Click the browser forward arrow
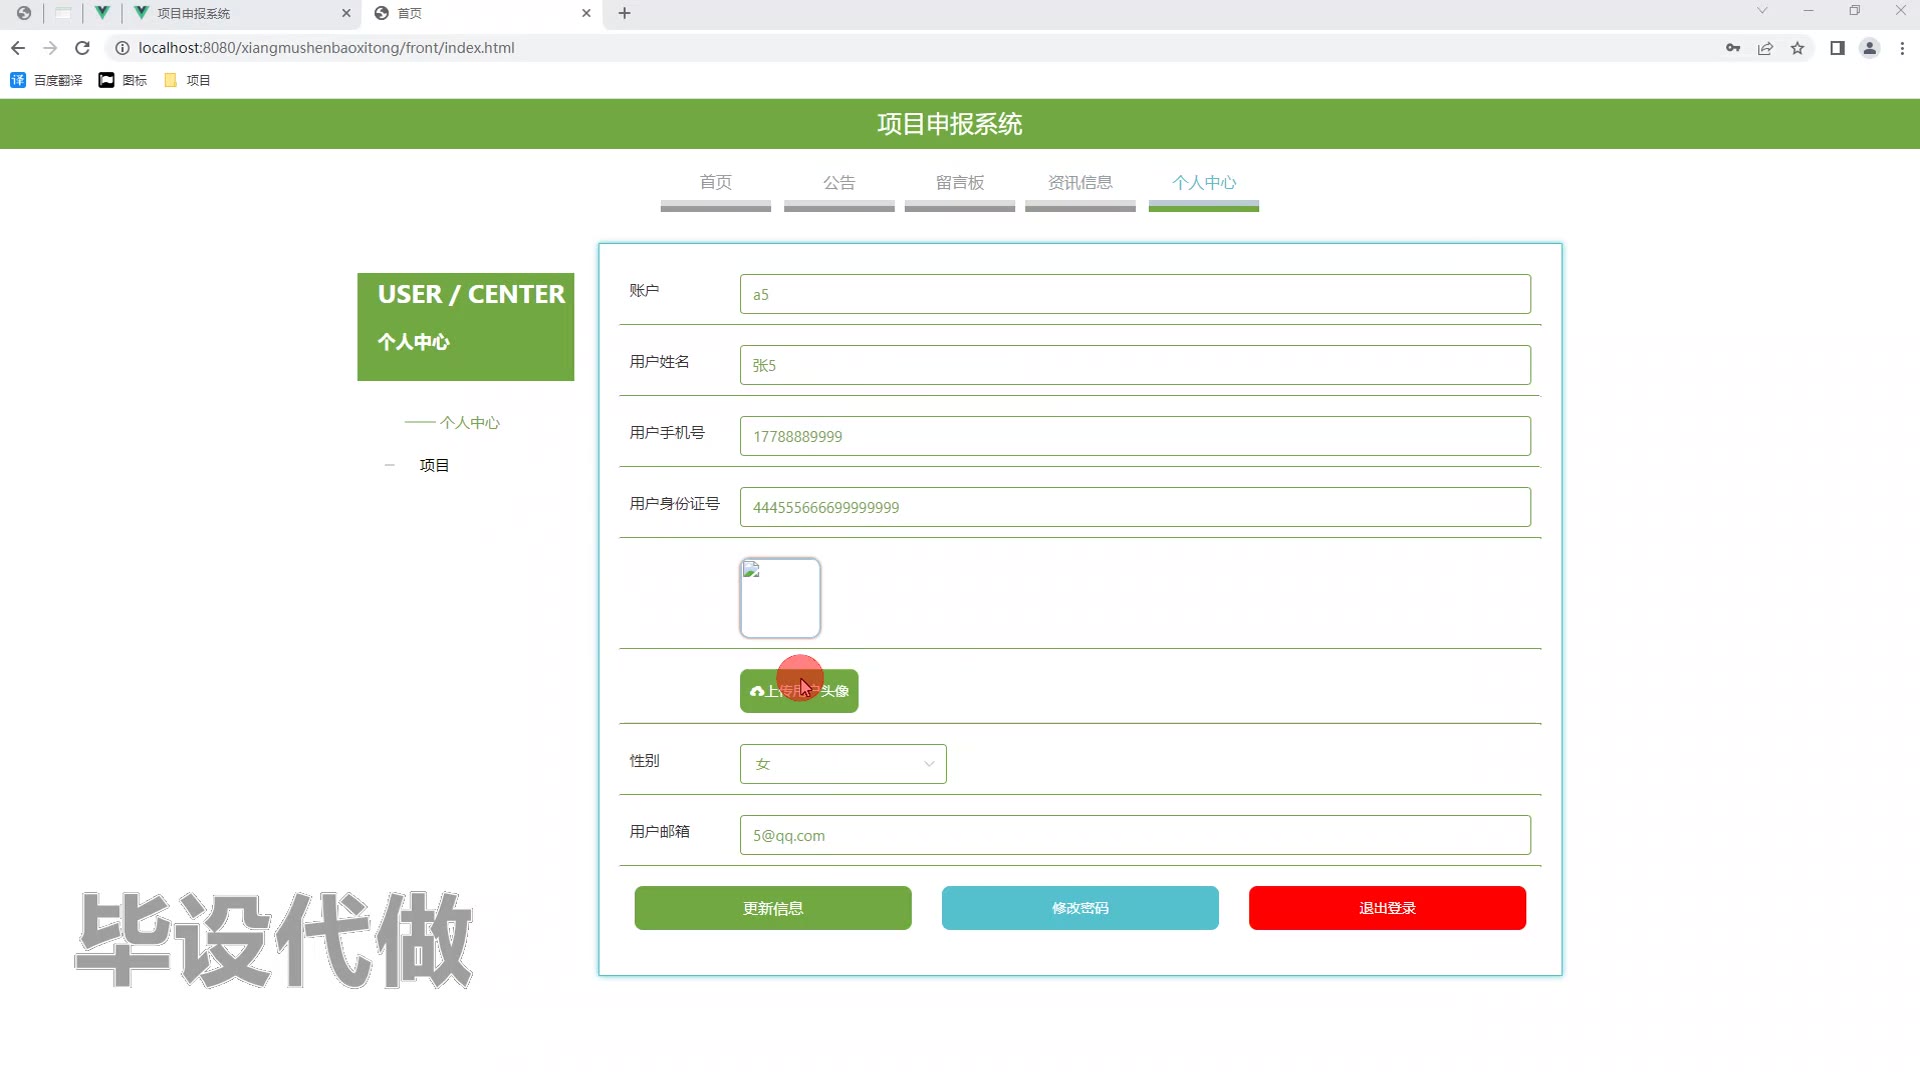 pyautogui.click(x=50, y=48)
